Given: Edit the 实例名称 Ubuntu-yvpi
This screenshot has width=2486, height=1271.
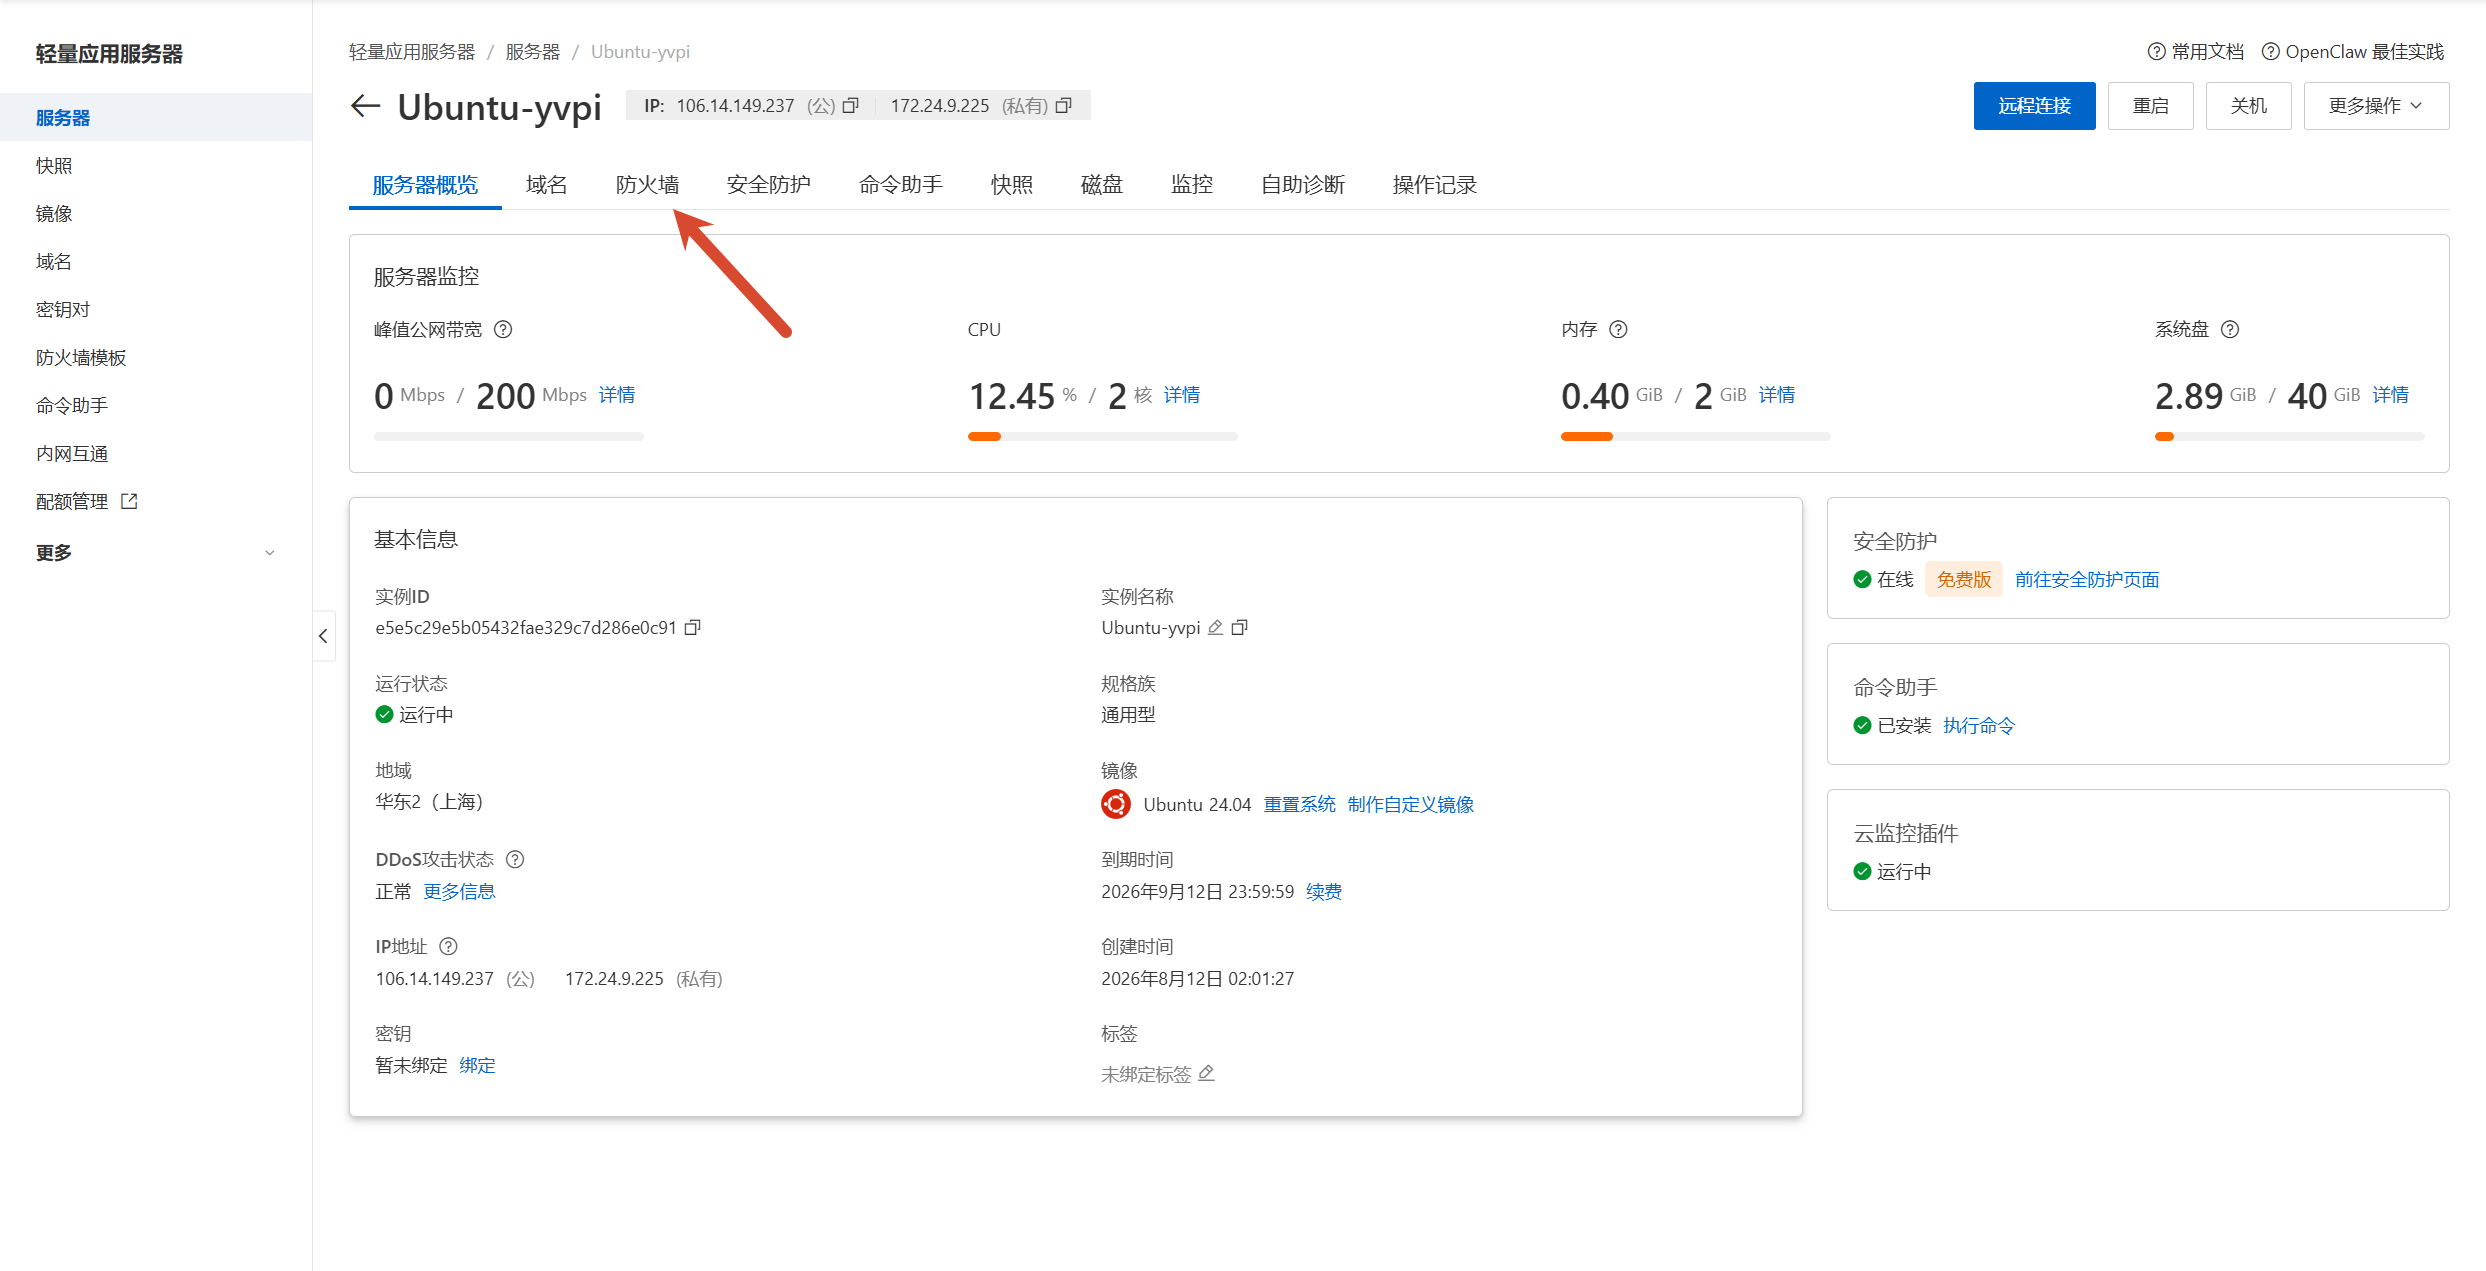Looking at the screenshot, I should point(1215,627).
